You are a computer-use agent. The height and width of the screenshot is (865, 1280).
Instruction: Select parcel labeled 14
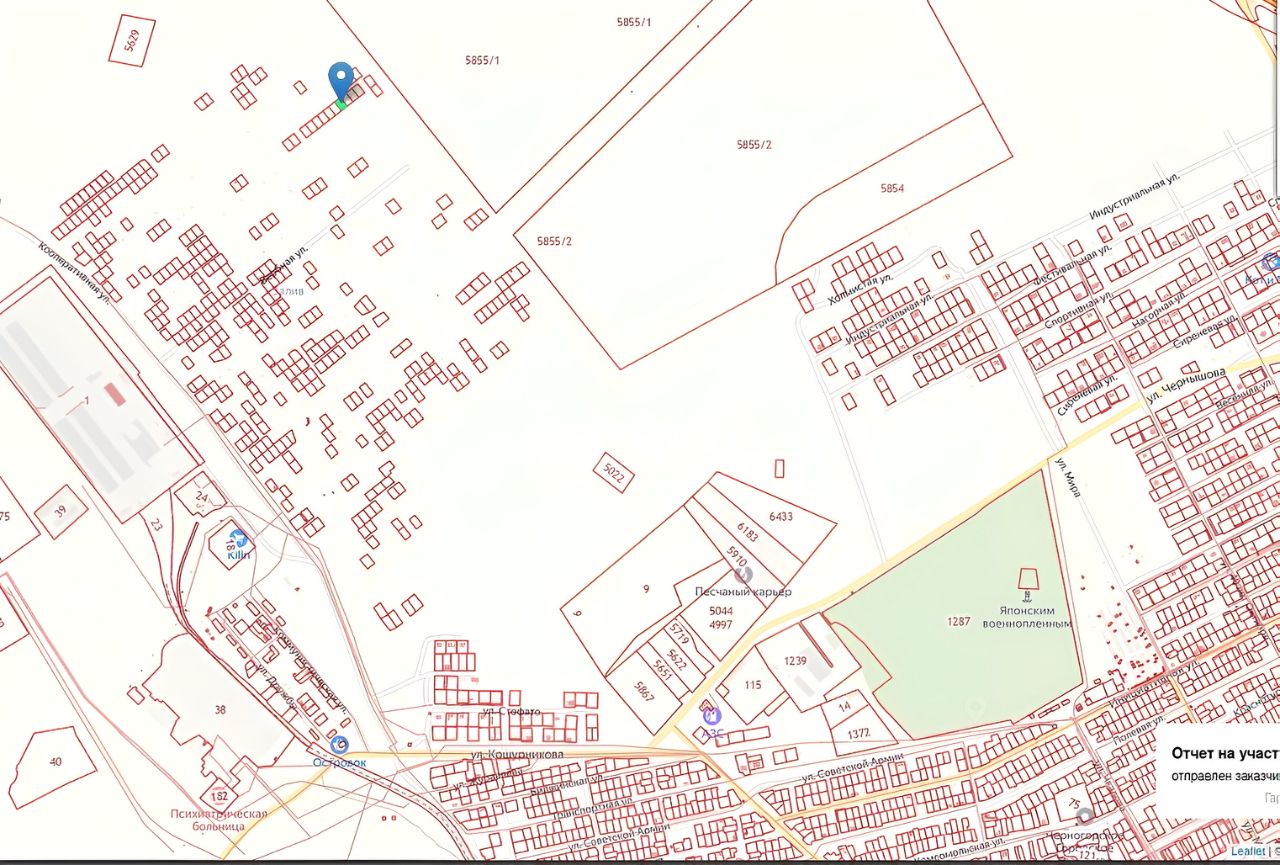coord(845,707)
